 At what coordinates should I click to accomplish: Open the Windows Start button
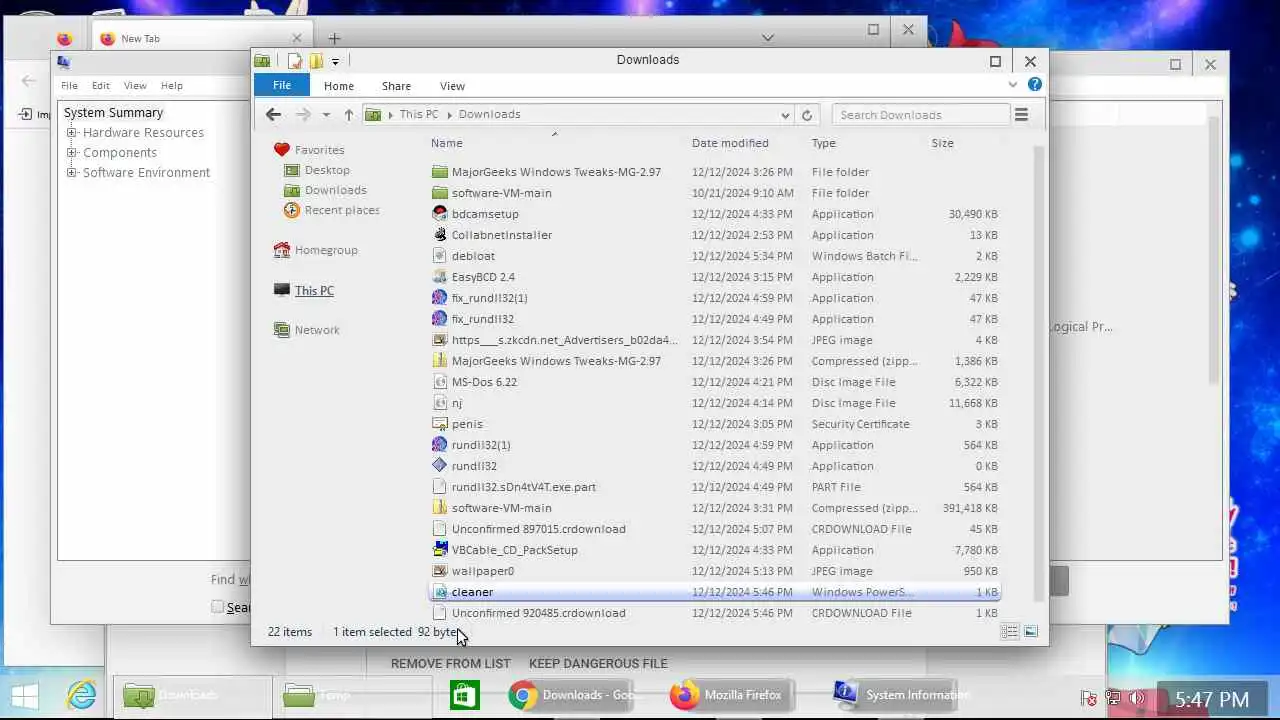pyautogui.click(x=25, y=695)
